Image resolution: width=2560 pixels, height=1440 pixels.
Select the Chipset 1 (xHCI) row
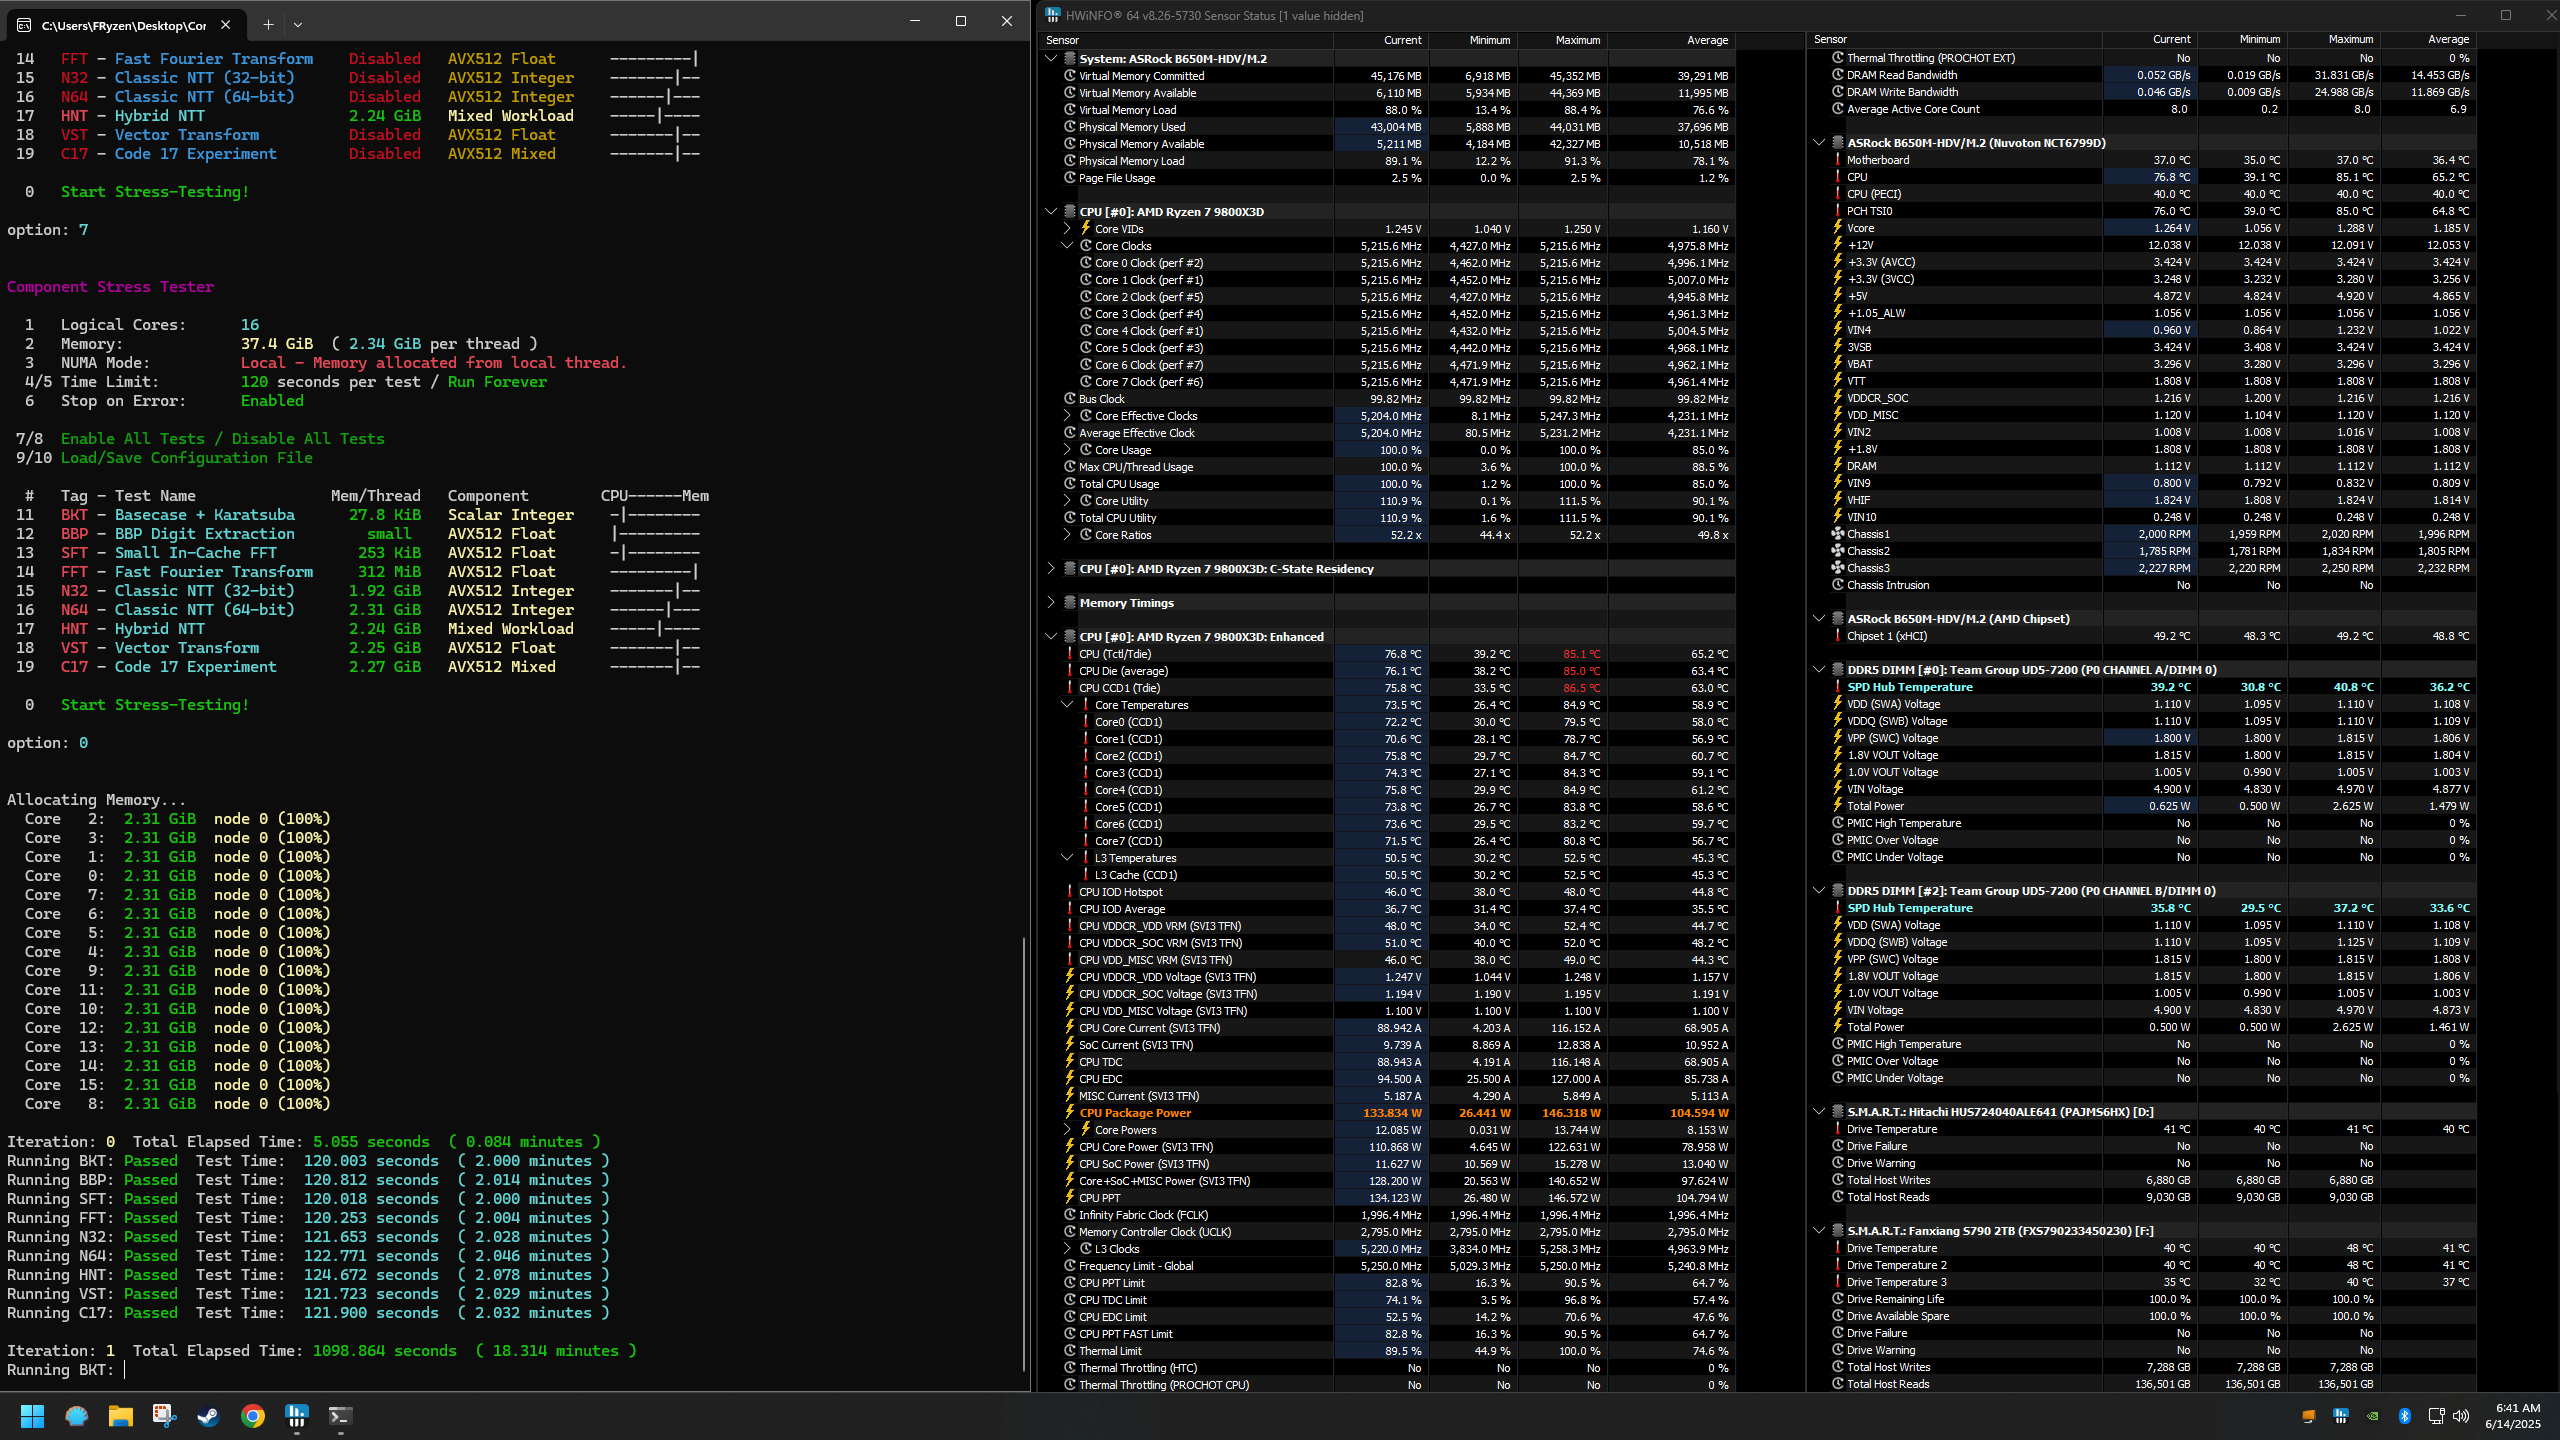(2143, 636)
